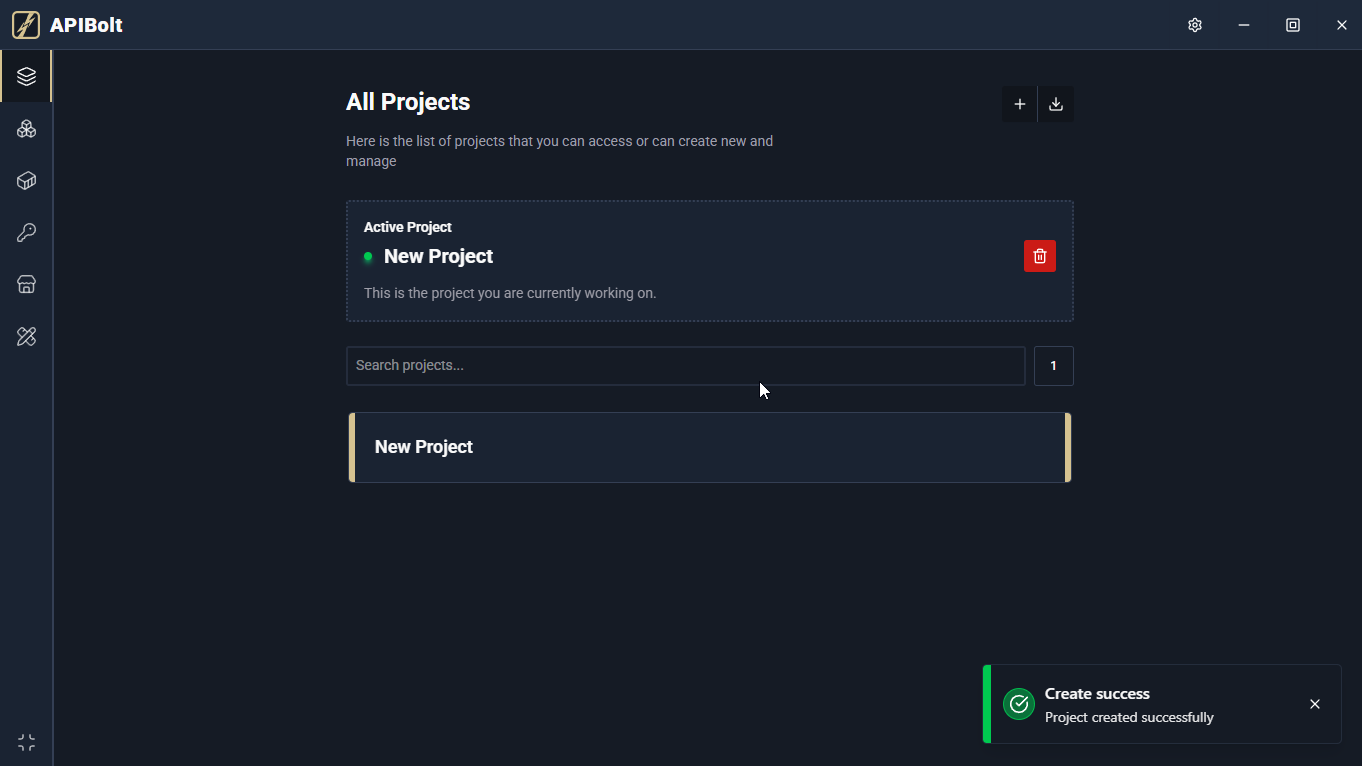The width and height of the screenshot is (1362, 766).
Task: Close the APIBolt window
Action: pyautogui.click(x=1342, y=25)
